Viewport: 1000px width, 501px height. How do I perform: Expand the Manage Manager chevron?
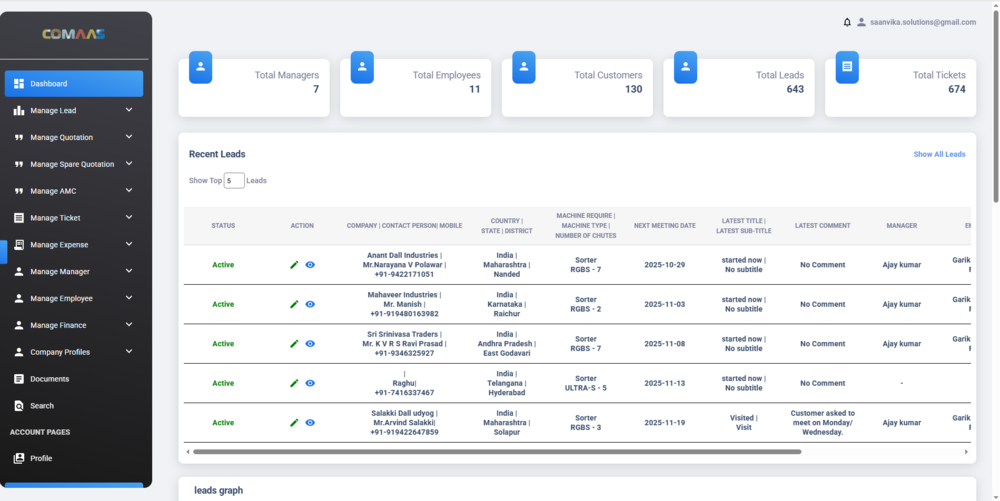129,271
